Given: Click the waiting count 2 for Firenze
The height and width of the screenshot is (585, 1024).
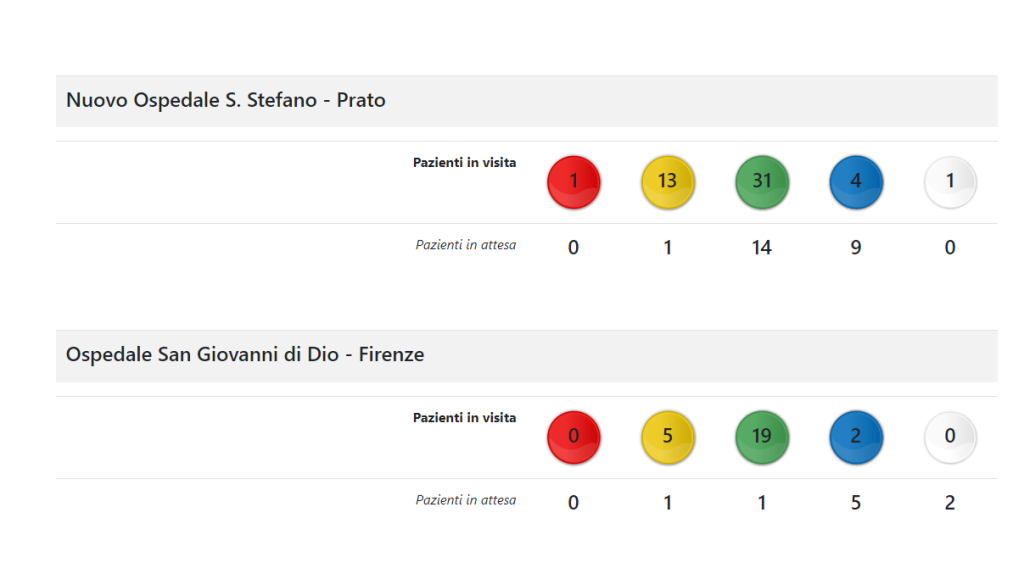Looking at the screenshot, I should (x=950, y=503).
